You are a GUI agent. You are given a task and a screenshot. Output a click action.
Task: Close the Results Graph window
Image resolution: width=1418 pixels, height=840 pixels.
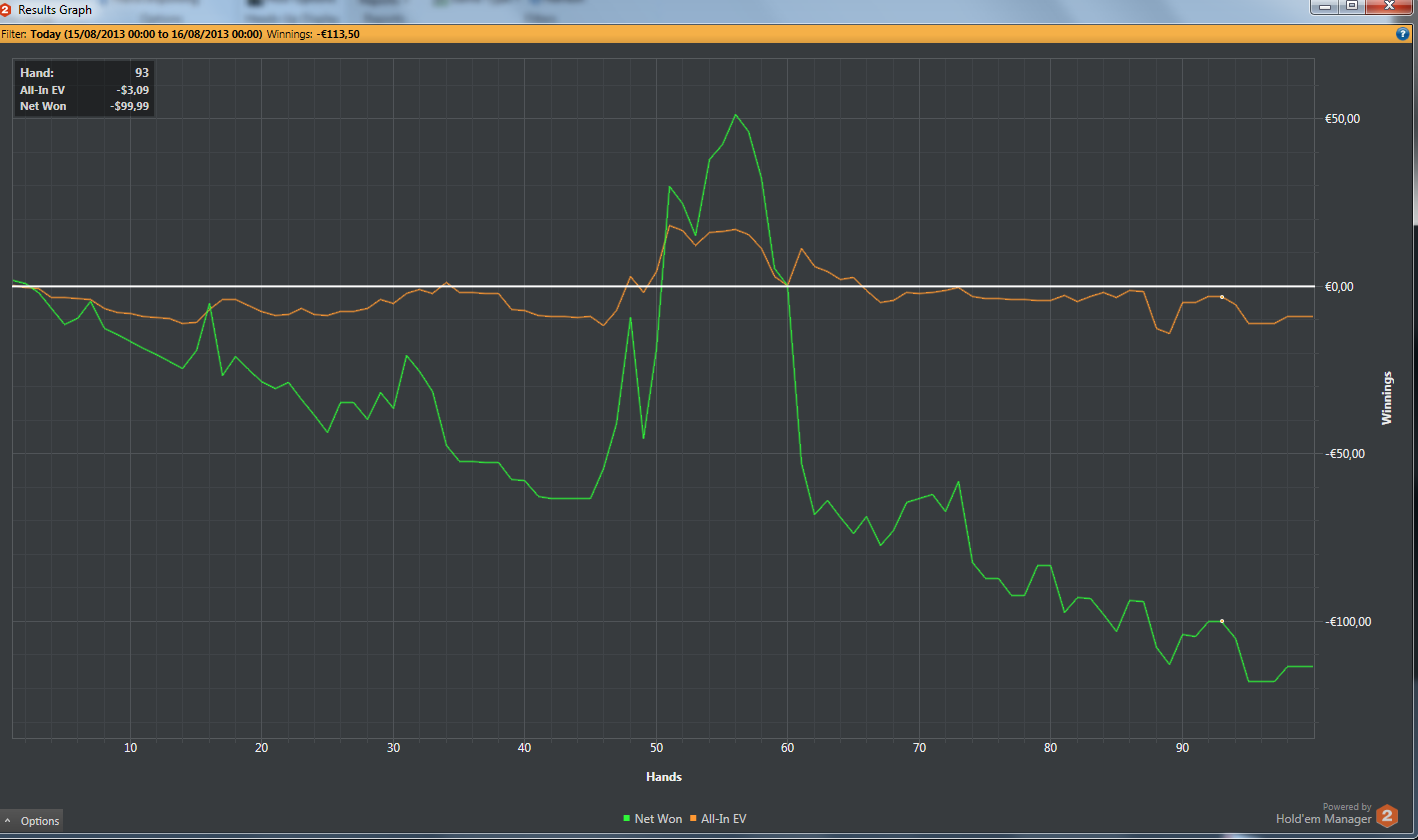click(1388, 7)
